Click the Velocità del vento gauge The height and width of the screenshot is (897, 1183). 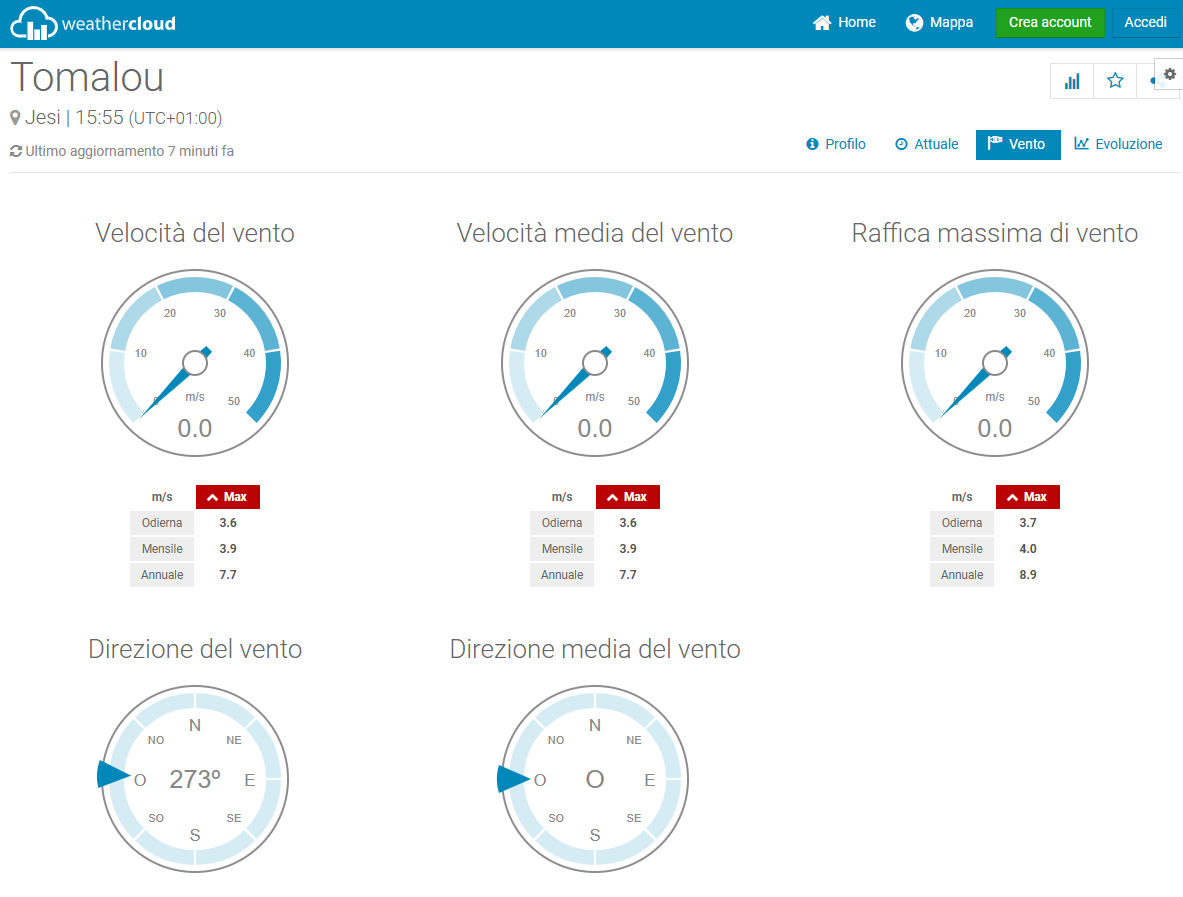click(x=195, y=363)
